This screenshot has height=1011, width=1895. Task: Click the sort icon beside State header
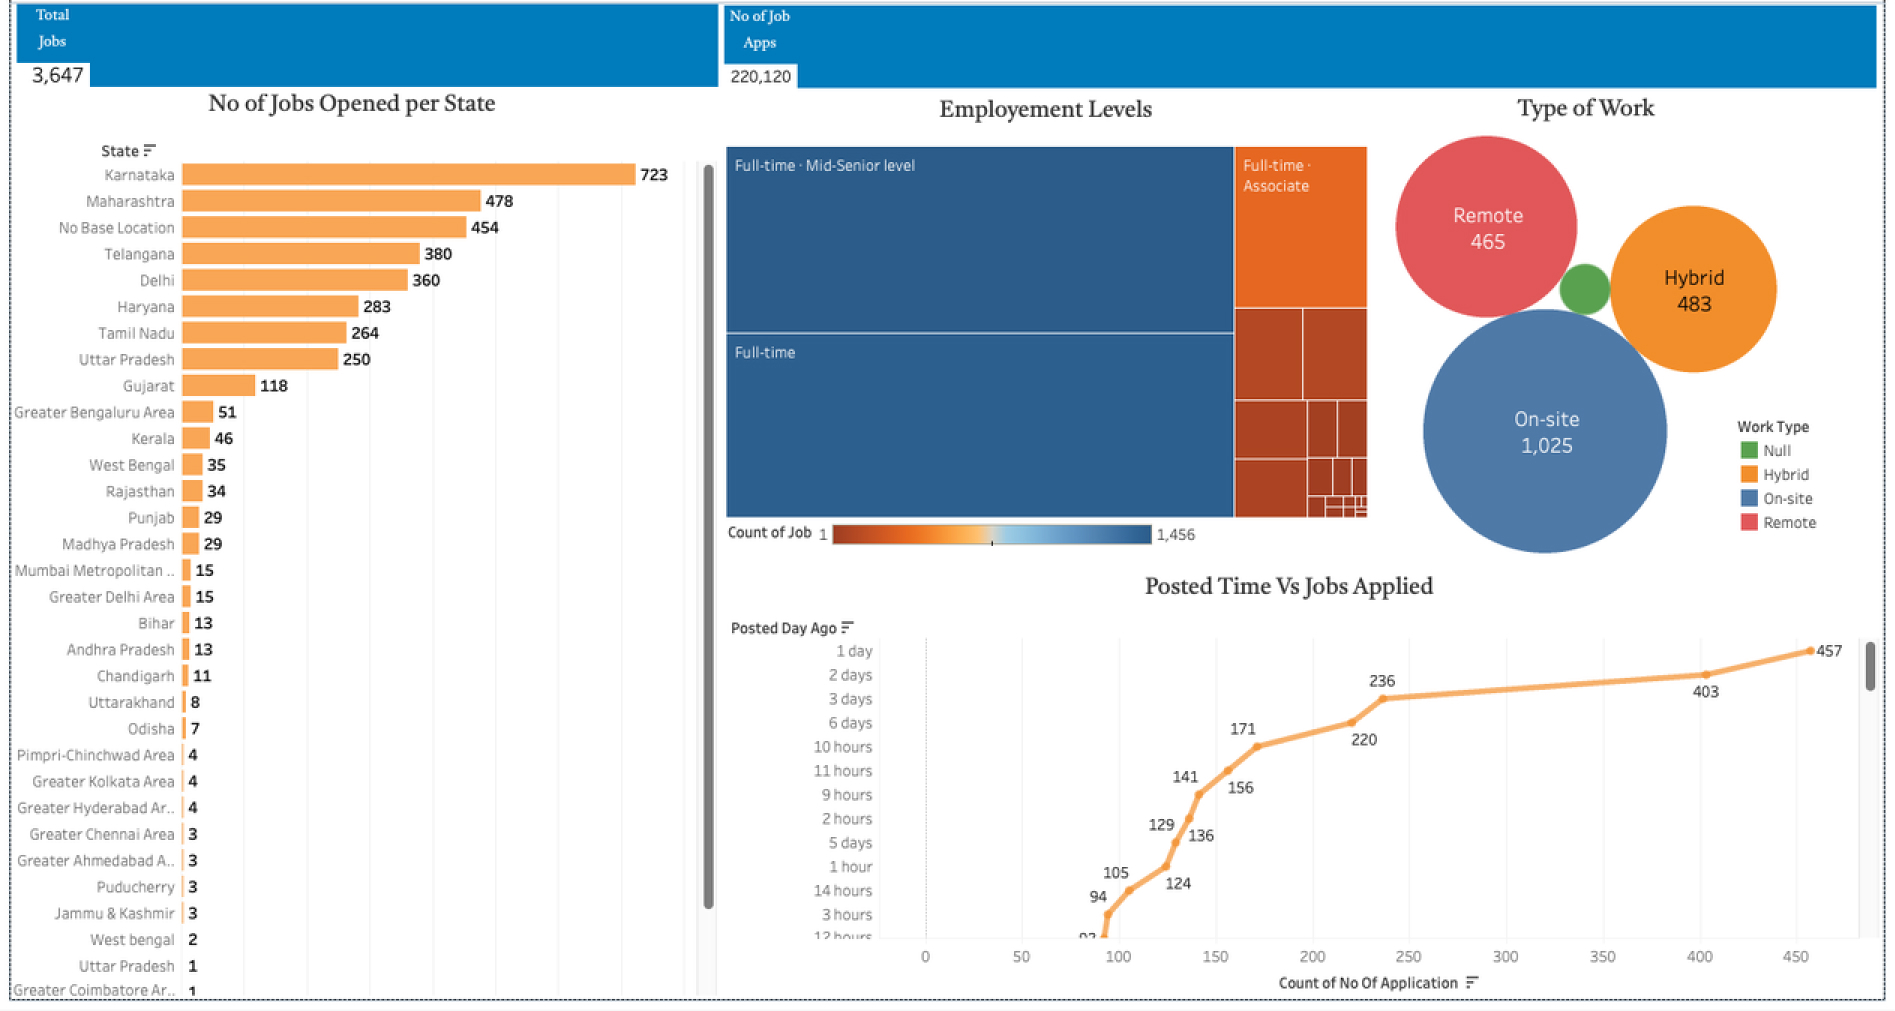tap(150, 151)
